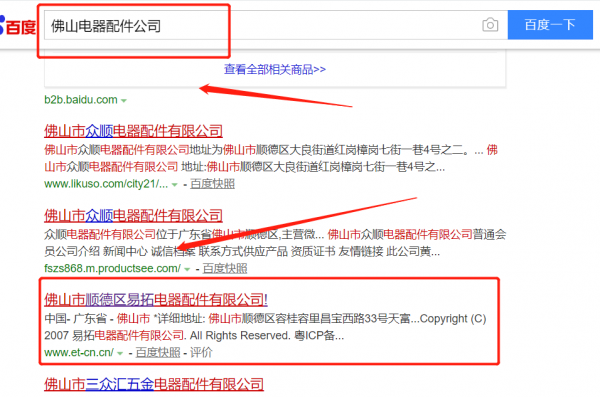
Task: Open 查看全部相关商品>> link
Action: coord(275,69)
